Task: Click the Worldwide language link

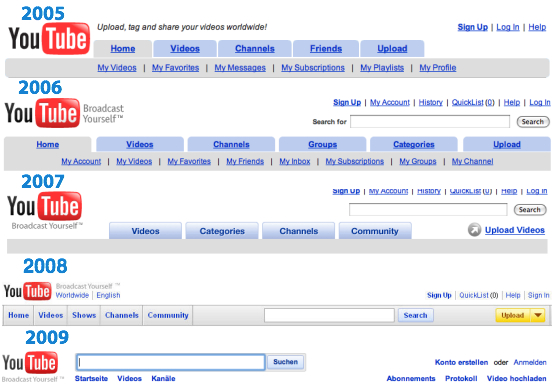Action: pyautogui.click(x=72, y=295)
